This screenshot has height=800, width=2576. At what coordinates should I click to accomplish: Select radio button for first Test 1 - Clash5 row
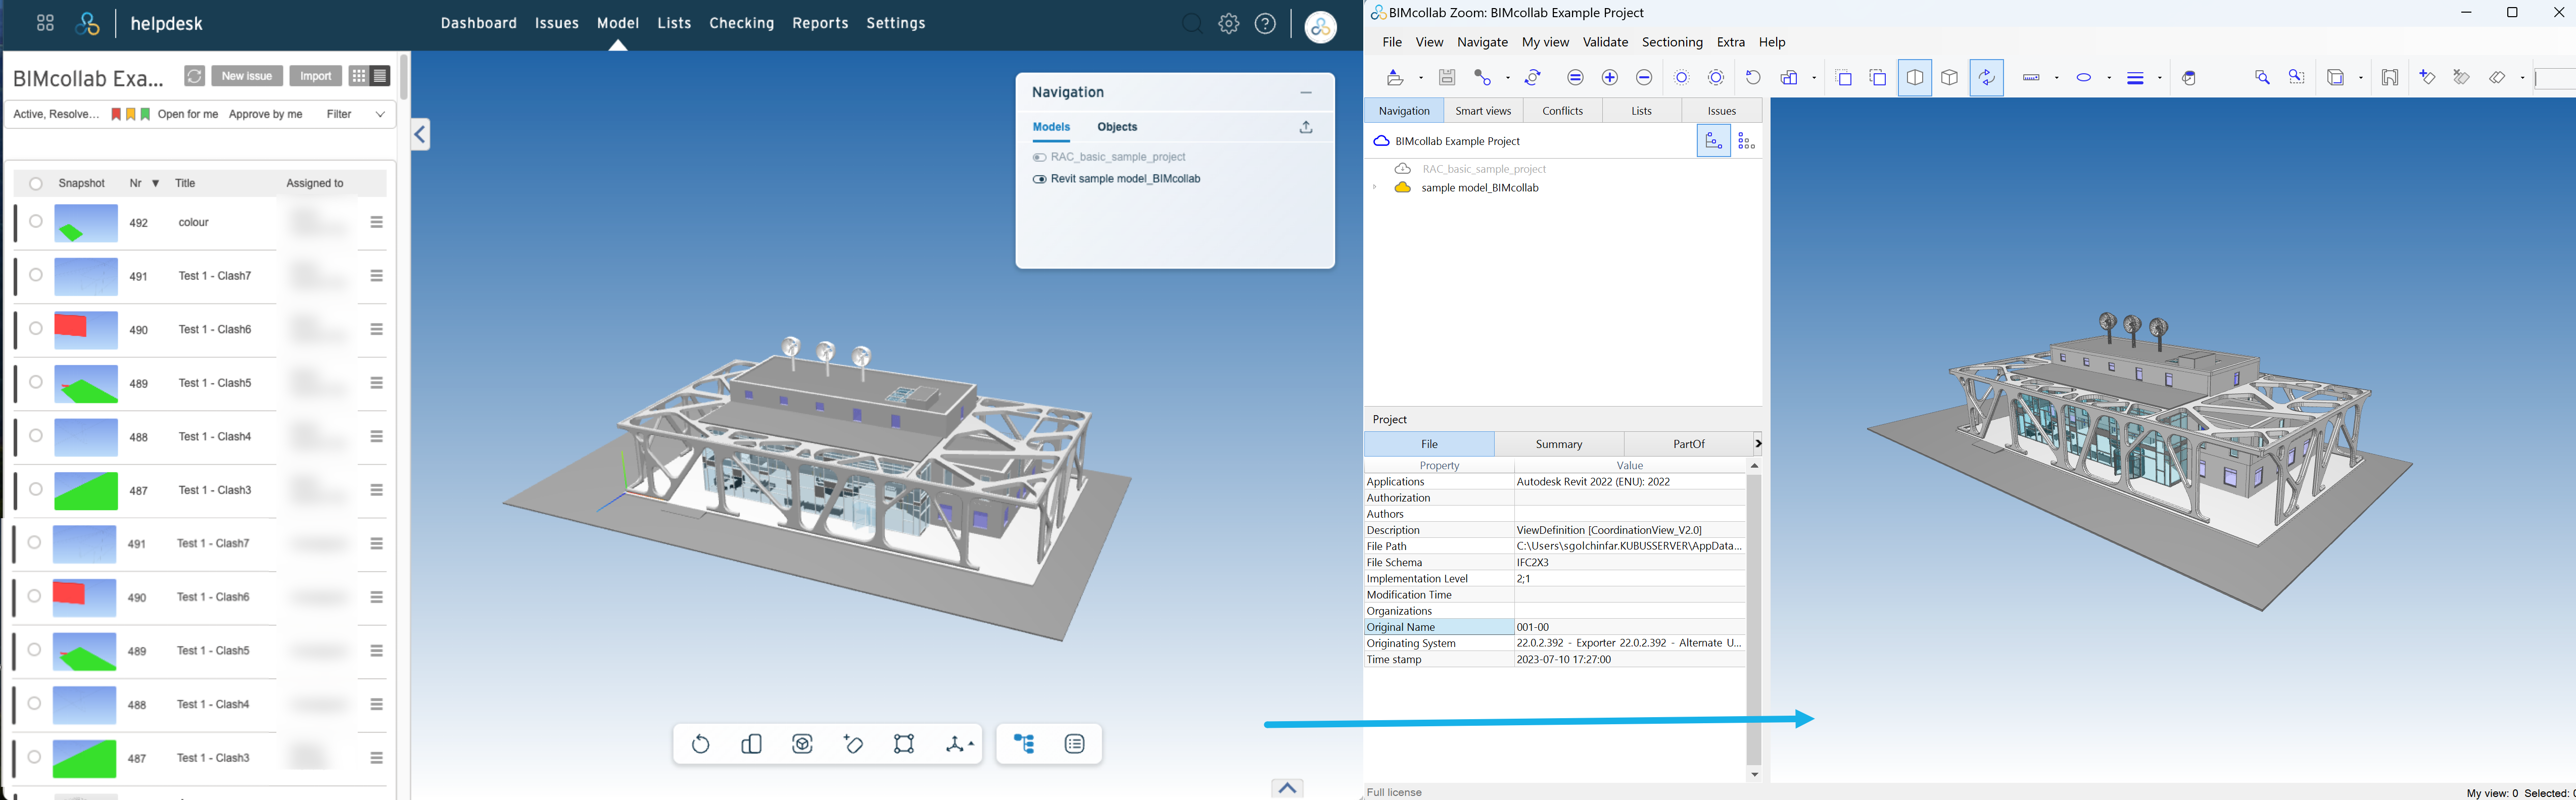pos(36,382)
